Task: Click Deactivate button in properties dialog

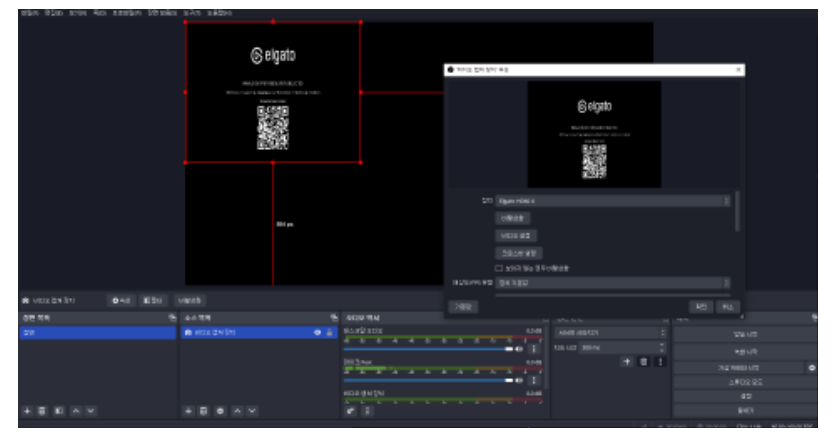Action: (x=513, y=218)
